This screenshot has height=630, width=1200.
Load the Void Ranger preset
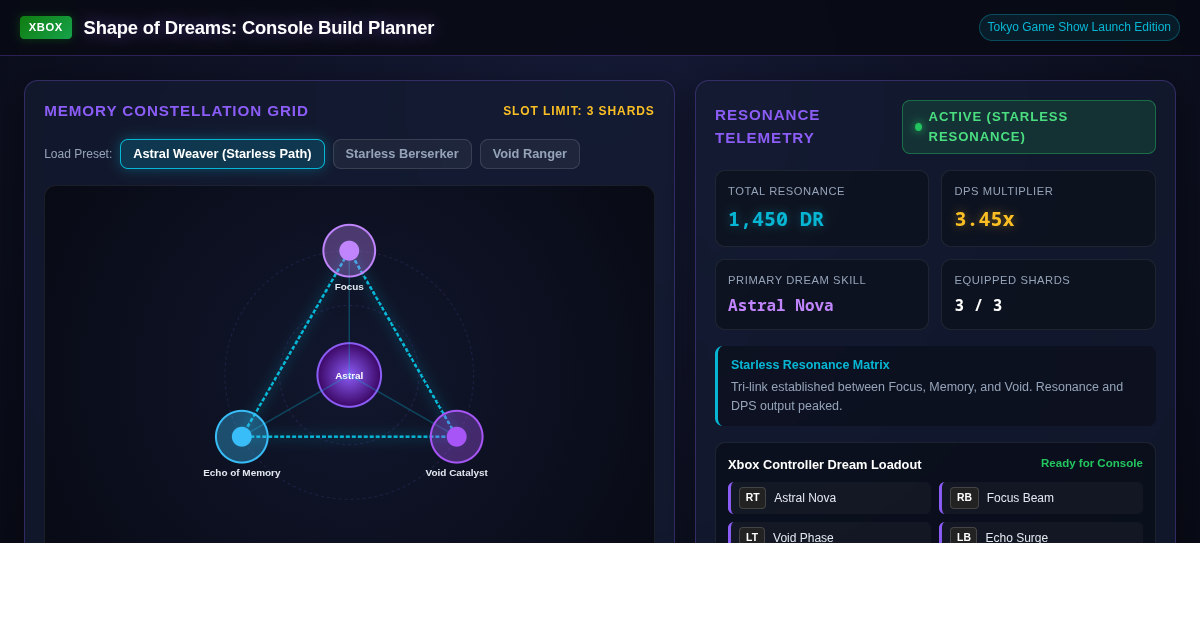530,154
